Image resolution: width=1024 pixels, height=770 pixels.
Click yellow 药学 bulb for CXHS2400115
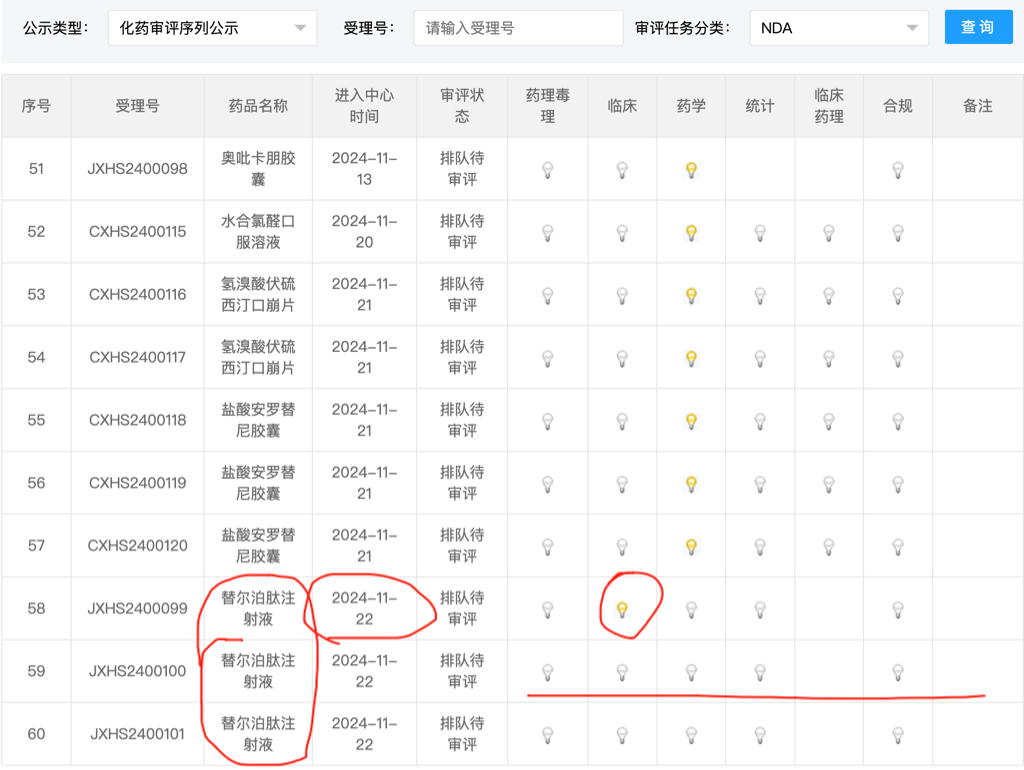click(x=691, y=233)
